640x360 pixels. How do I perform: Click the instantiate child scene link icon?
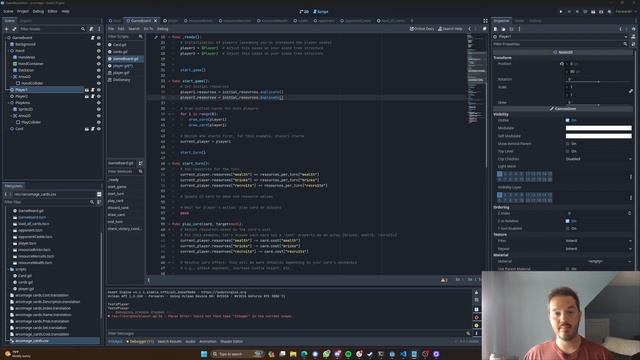click(x=14, y=29)
